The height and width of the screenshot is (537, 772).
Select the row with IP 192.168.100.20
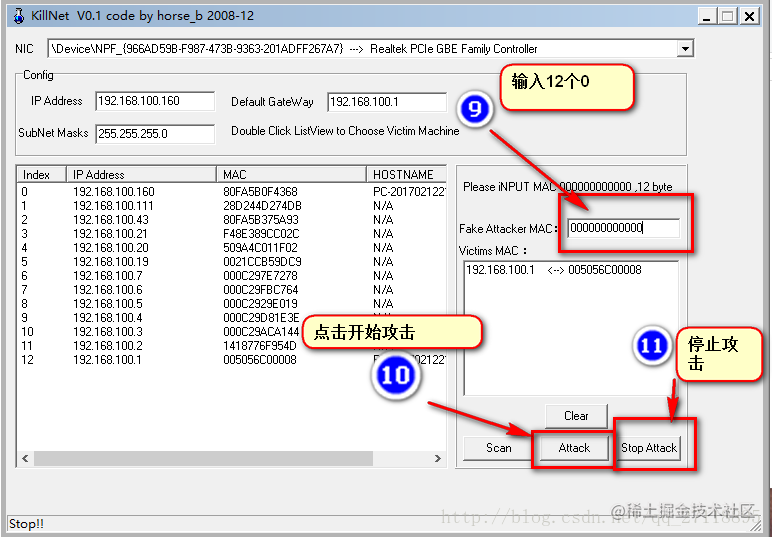(x=231, y=248)
